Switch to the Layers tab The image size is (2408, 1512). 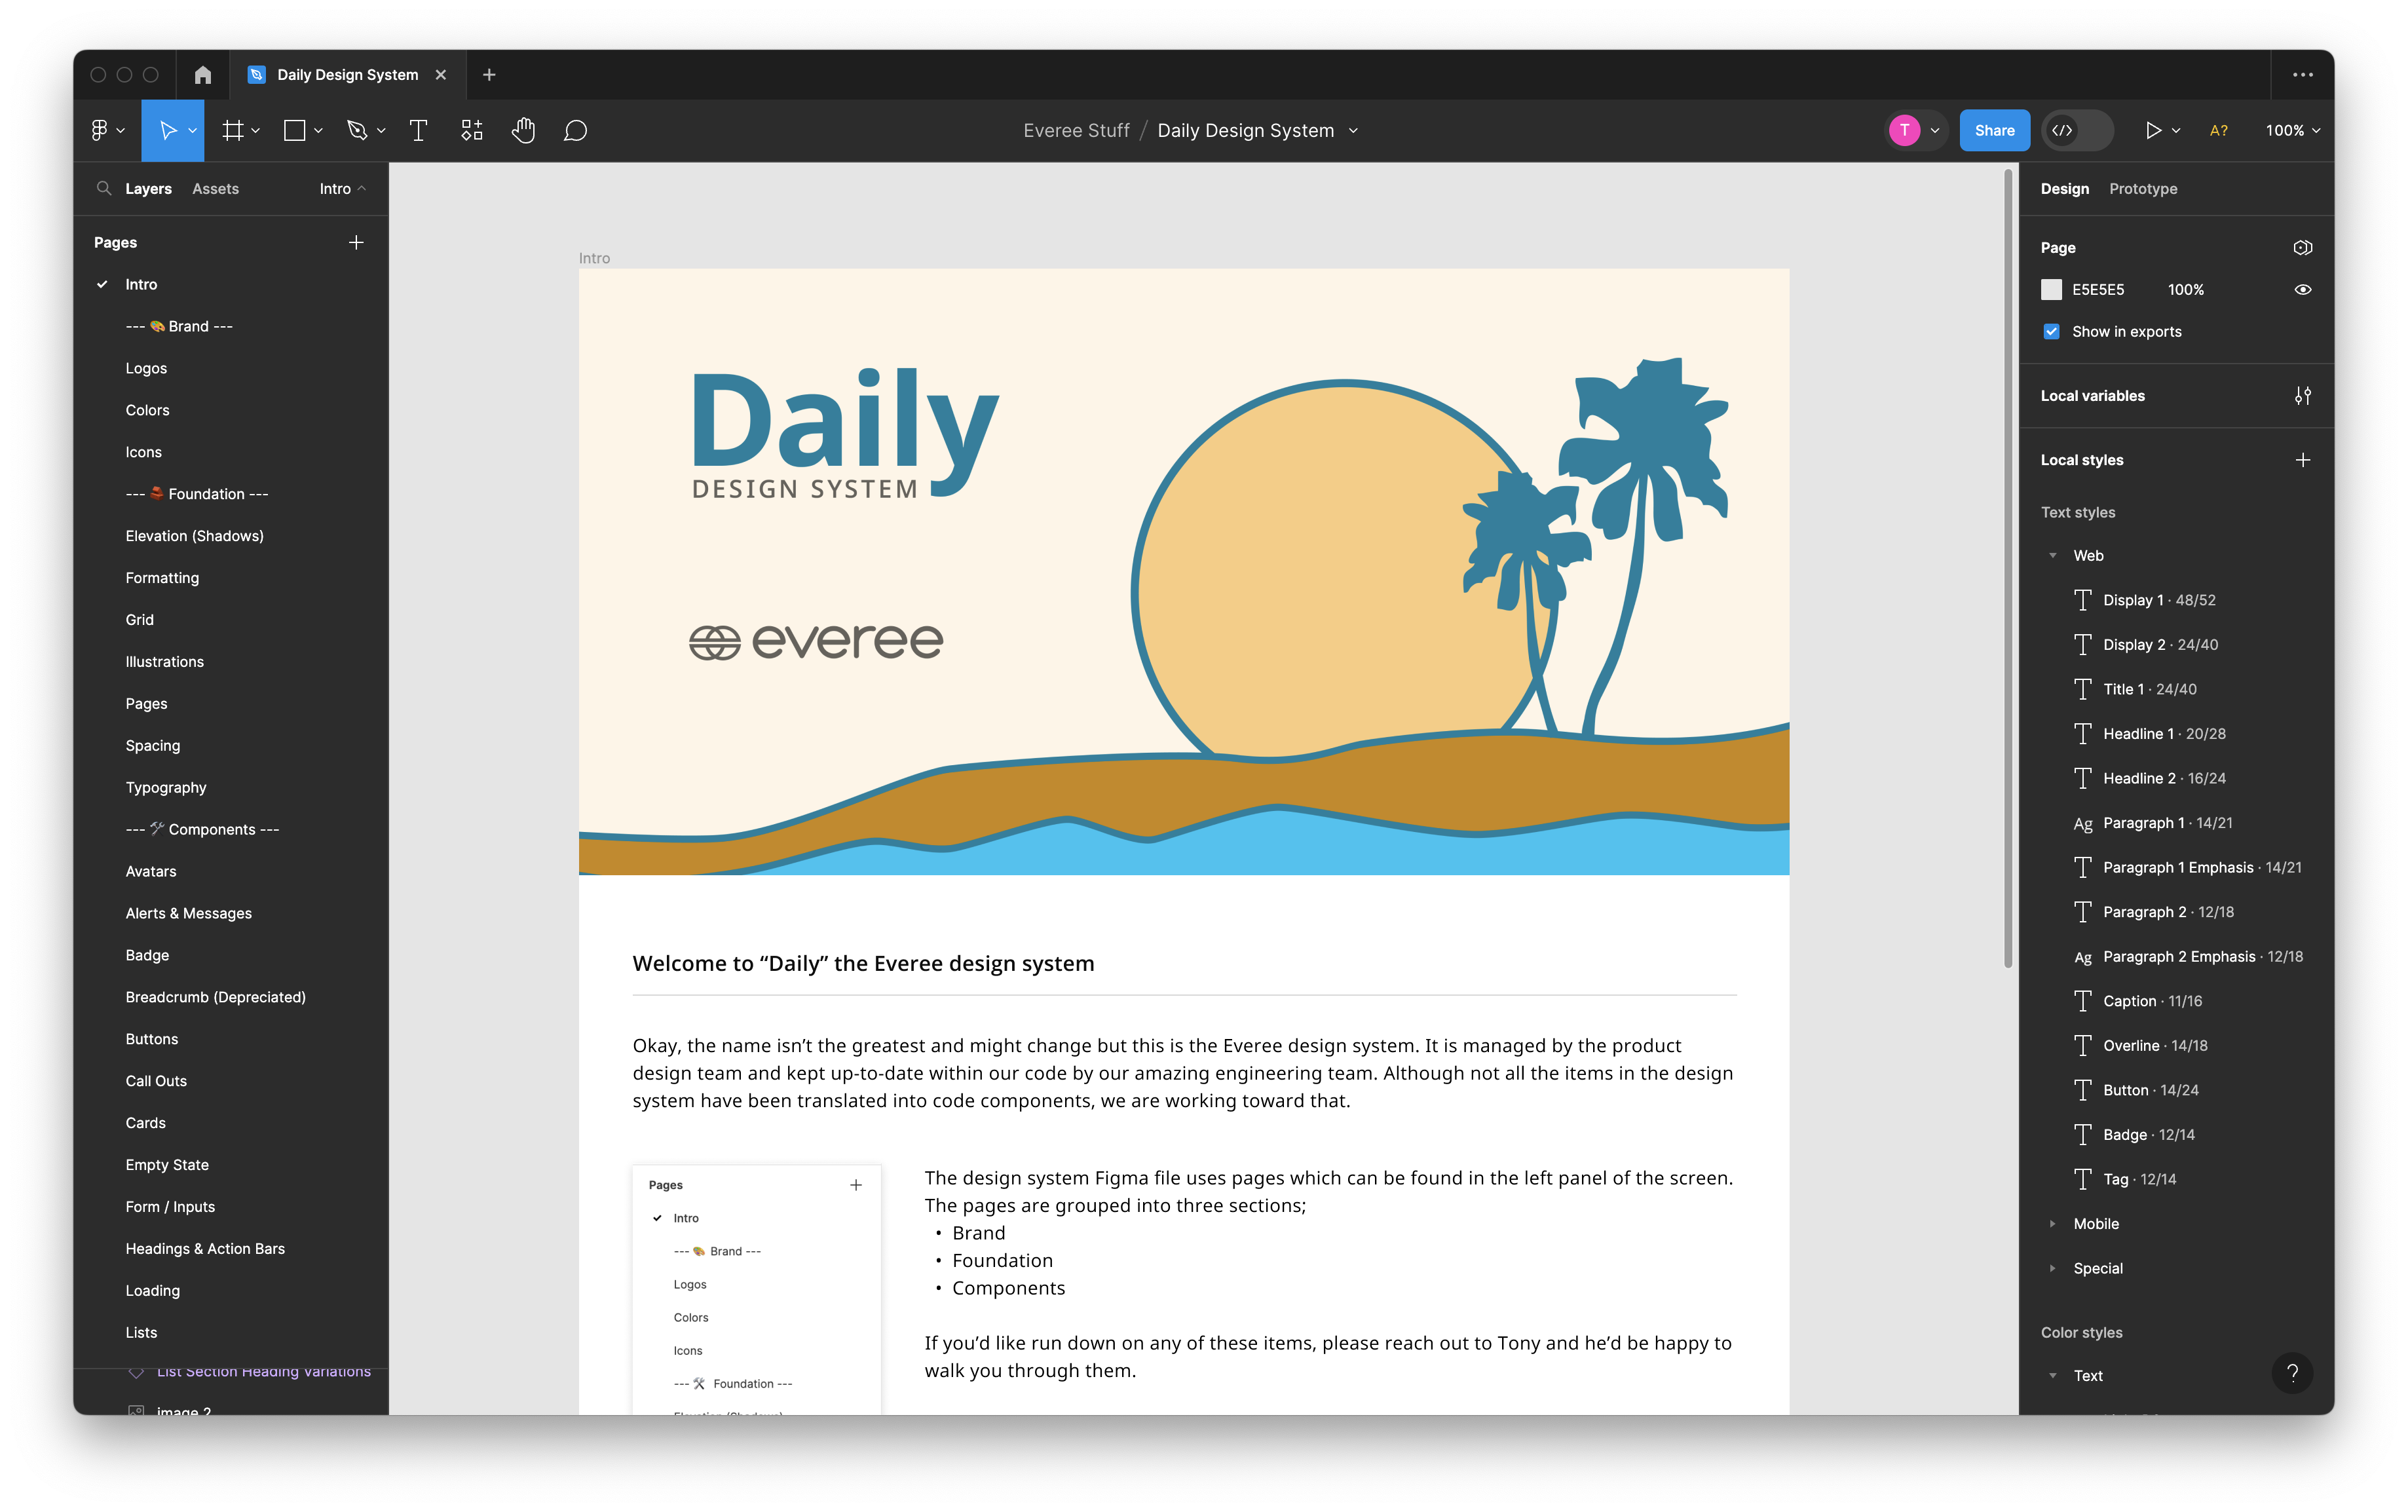click(x=148, y=188)
